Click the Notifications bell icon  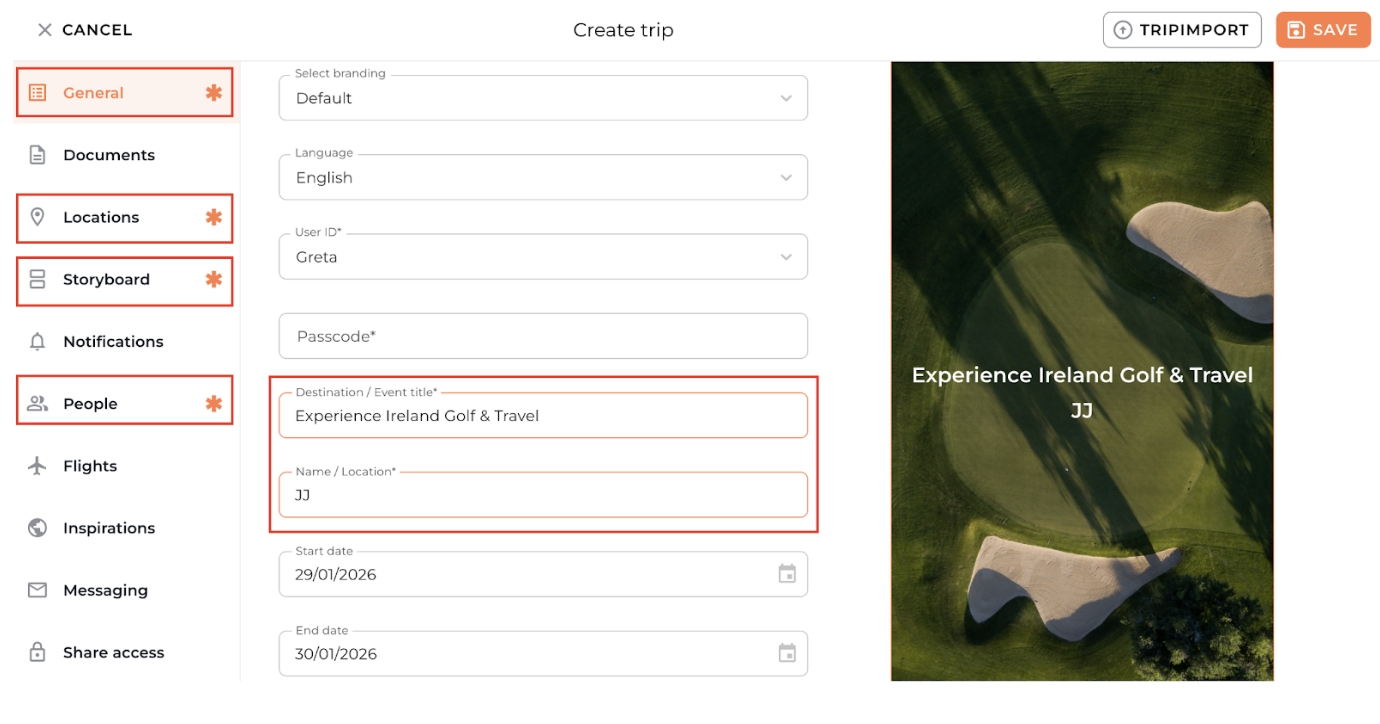pyautogui.click(x=37, y=342)
